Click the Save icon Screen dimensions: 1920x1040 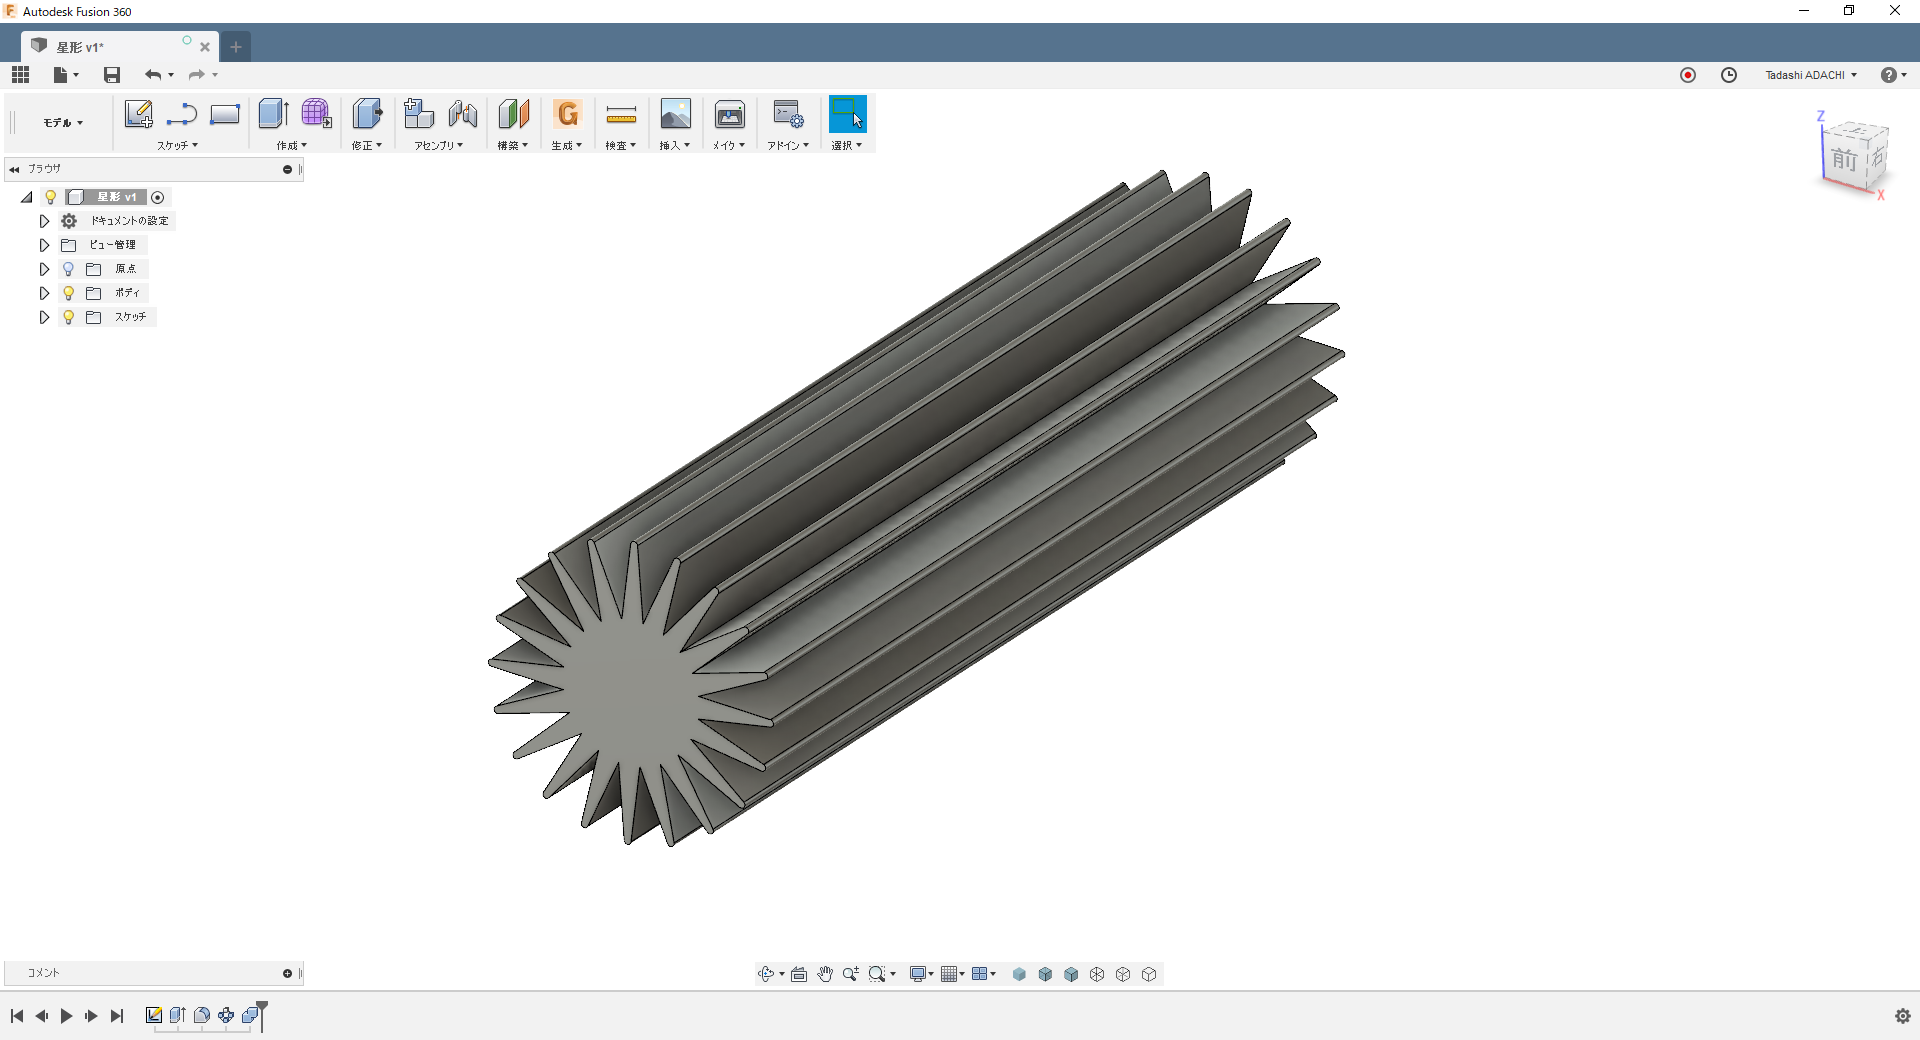112,75
